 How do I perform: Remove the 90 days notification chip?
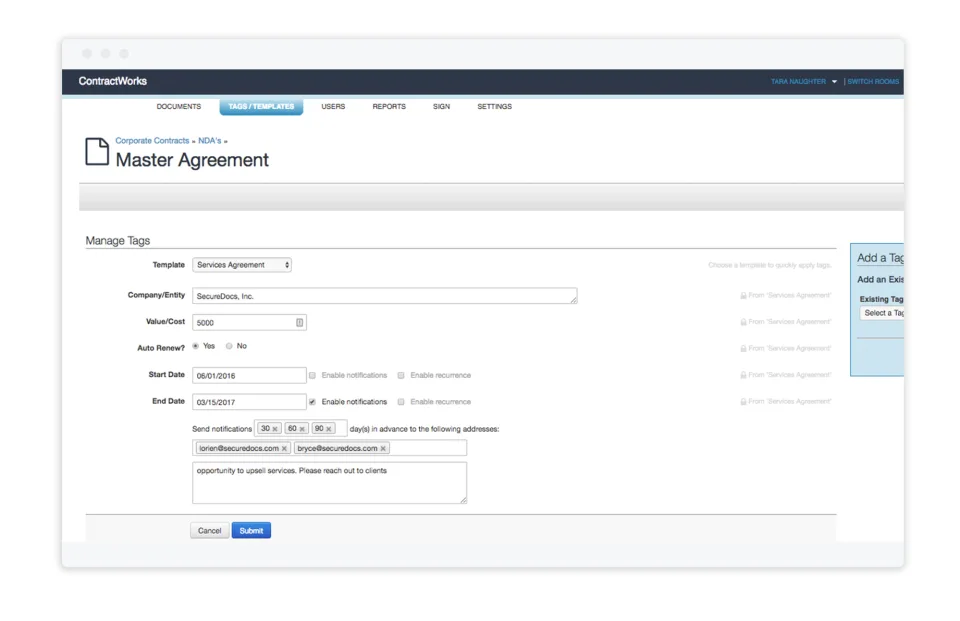[x=329, y=429]
